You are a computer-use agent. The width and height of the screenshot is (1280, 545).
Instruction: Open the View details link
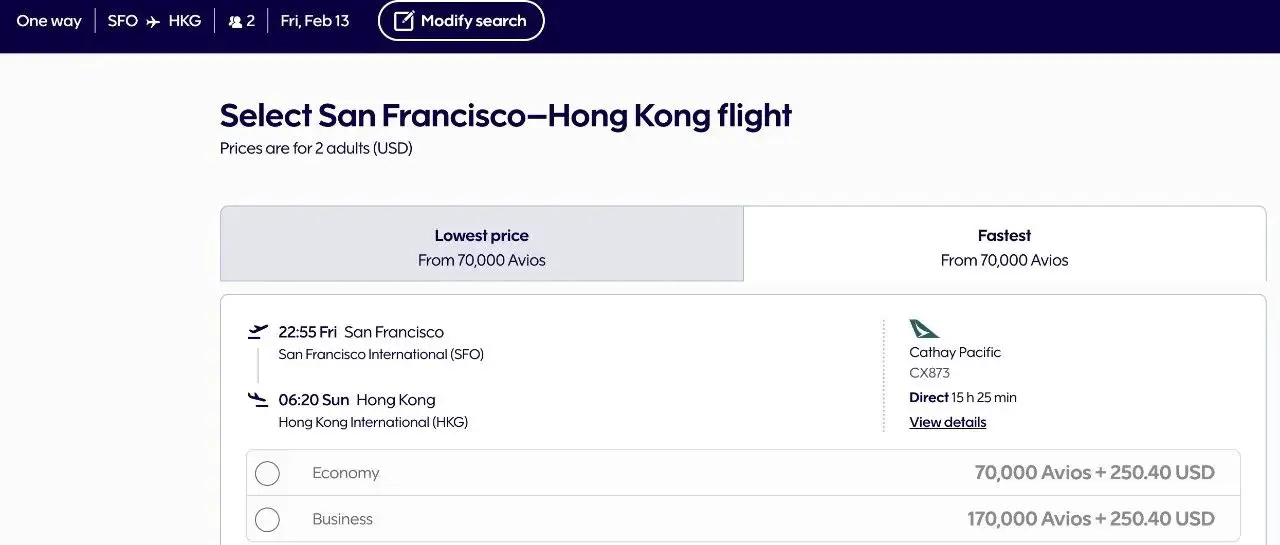pyautogui.click(x=947, y=422)
